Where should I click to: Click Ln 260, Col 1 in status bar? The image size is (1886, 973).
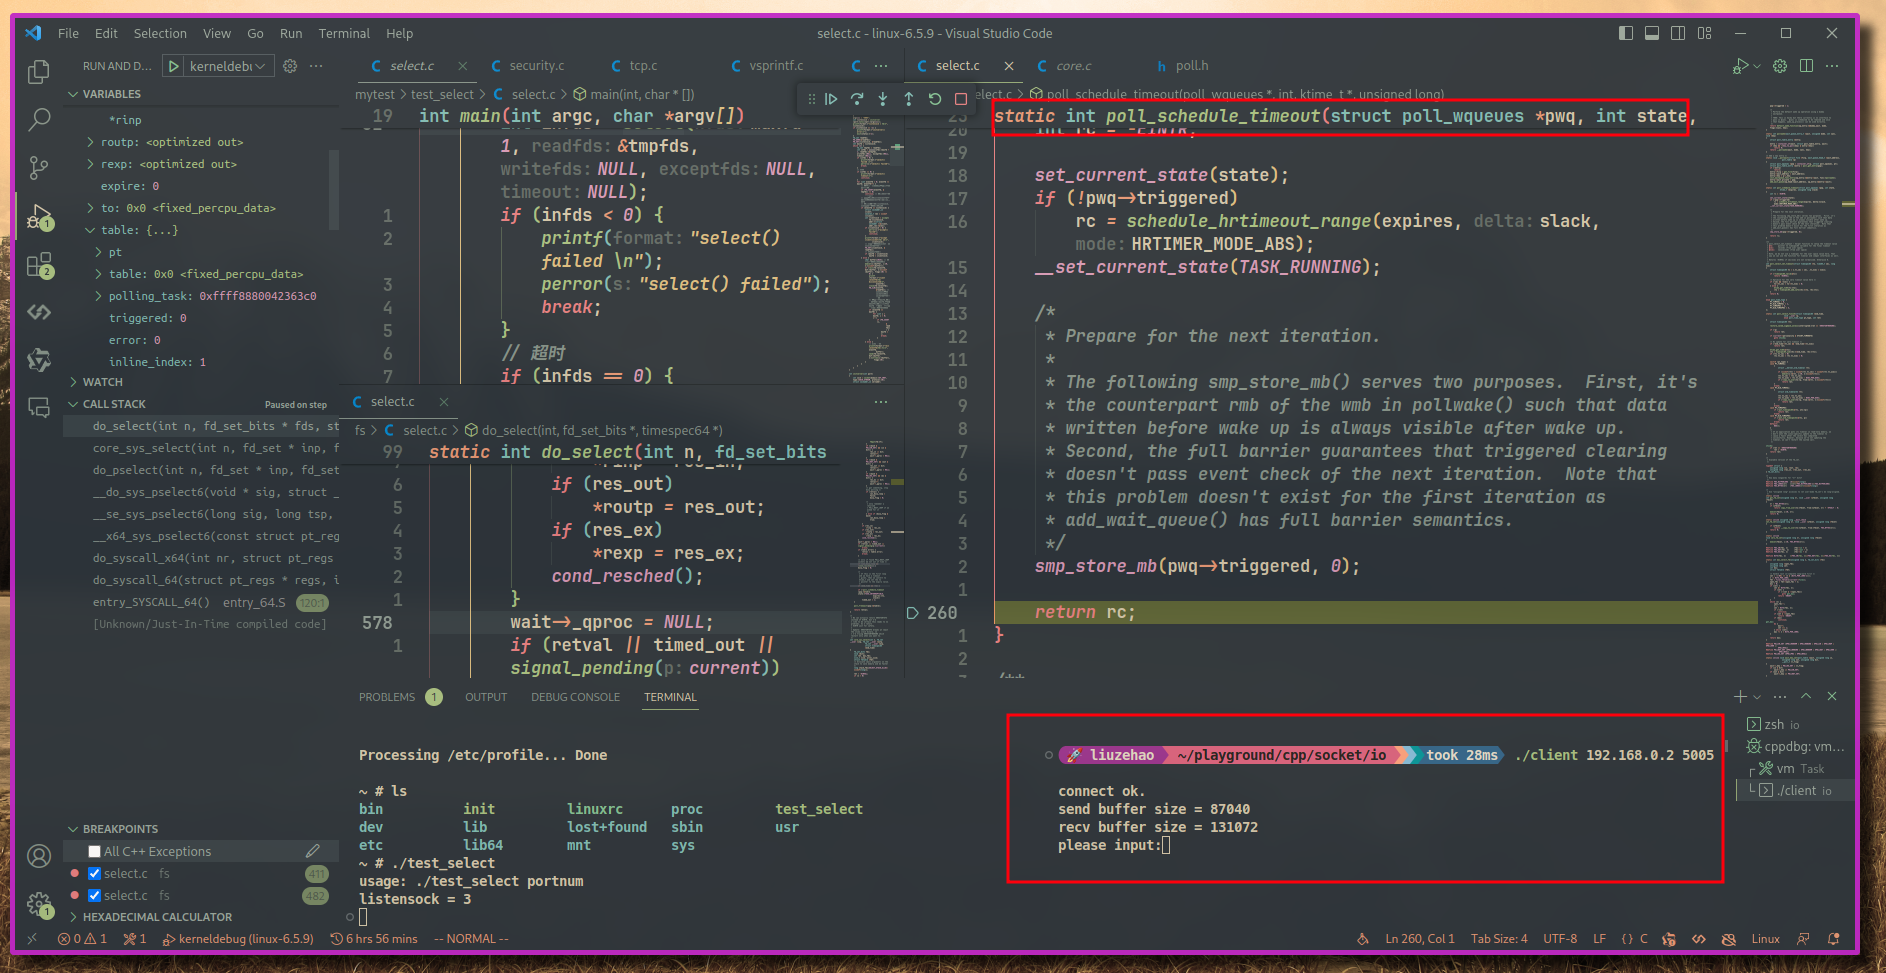click(1419, 939)
